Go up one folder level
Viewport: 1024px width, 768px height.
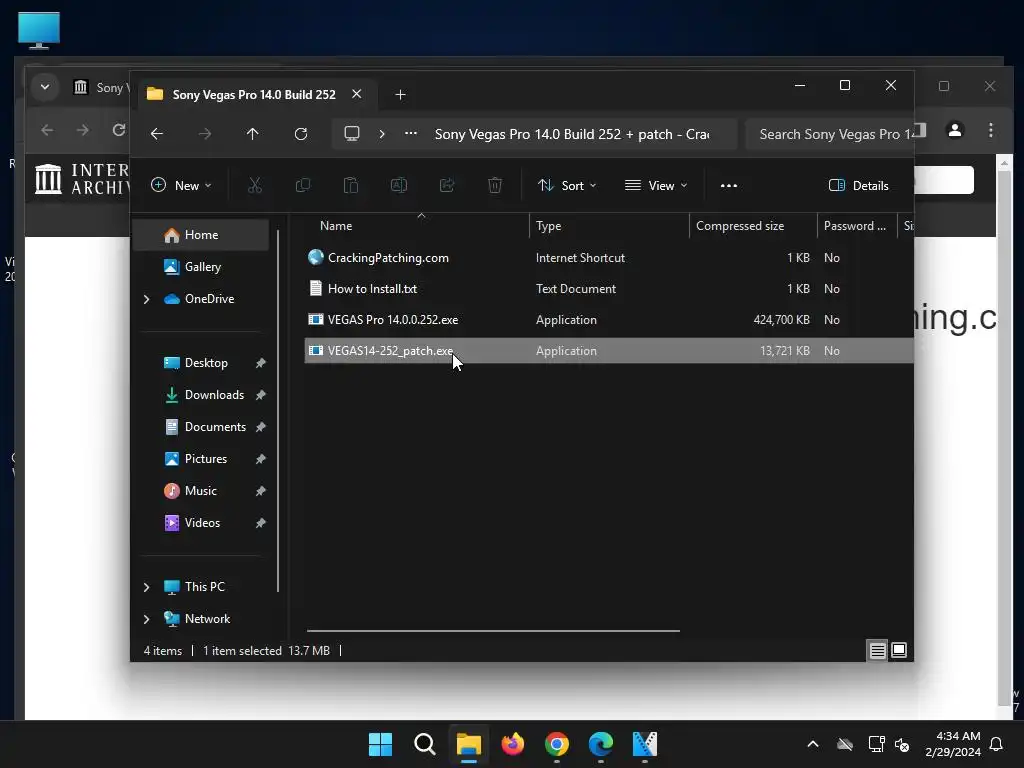tap(253, 134)
